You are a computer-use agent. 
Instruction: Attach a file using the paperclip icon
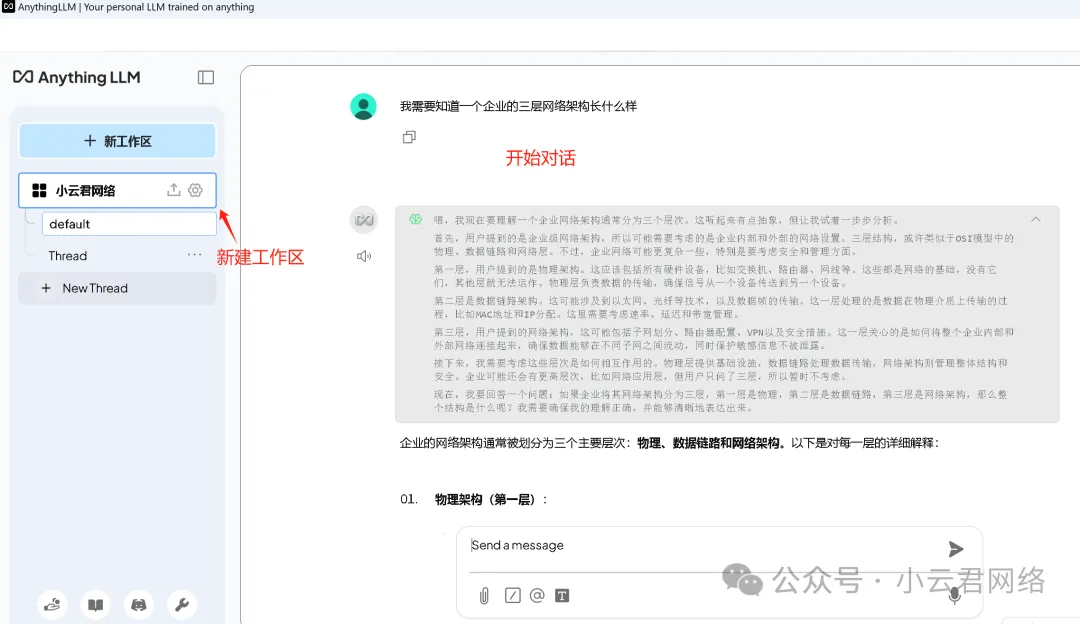pyautogui.click(x=484, y=596)
